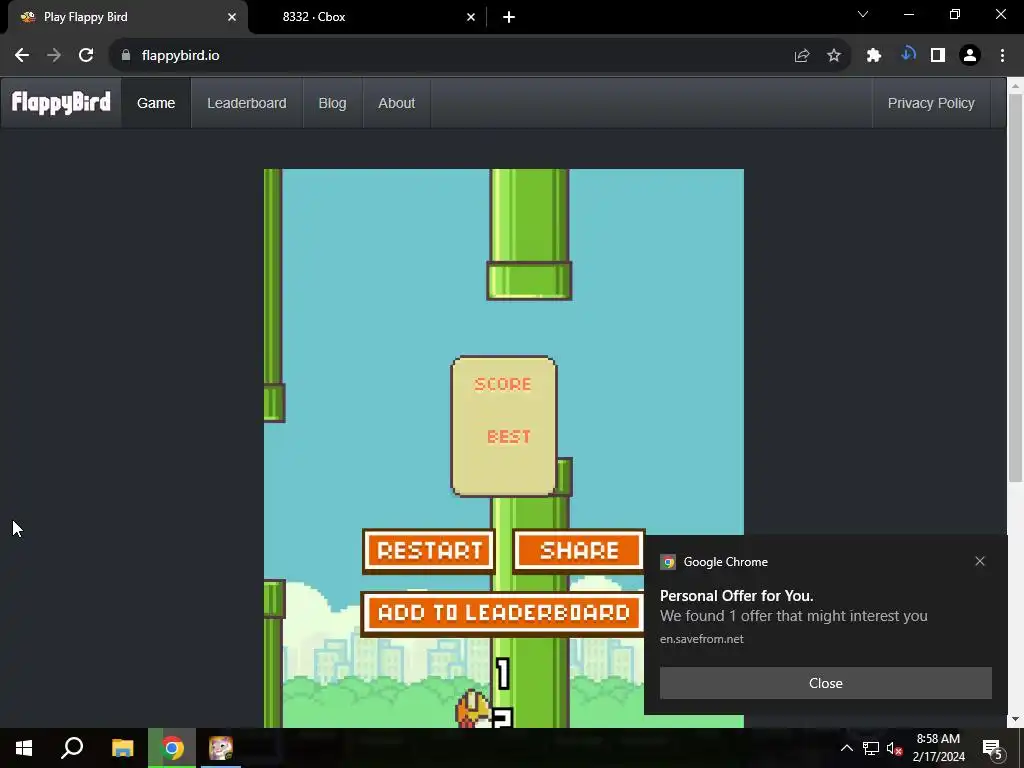Click the address bar URL flappybird.io

tap(180, 56)
